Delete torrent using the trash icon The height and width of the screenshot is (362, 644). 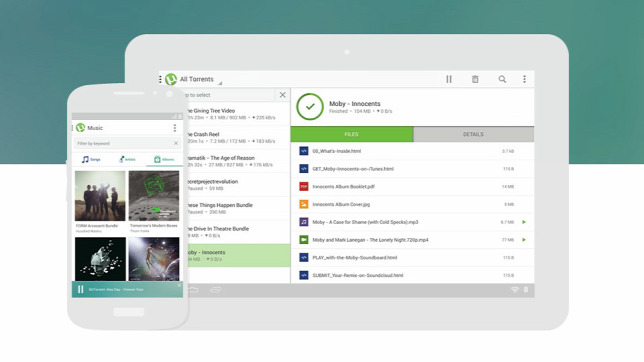pyautogui.click(x=475, y=79)
